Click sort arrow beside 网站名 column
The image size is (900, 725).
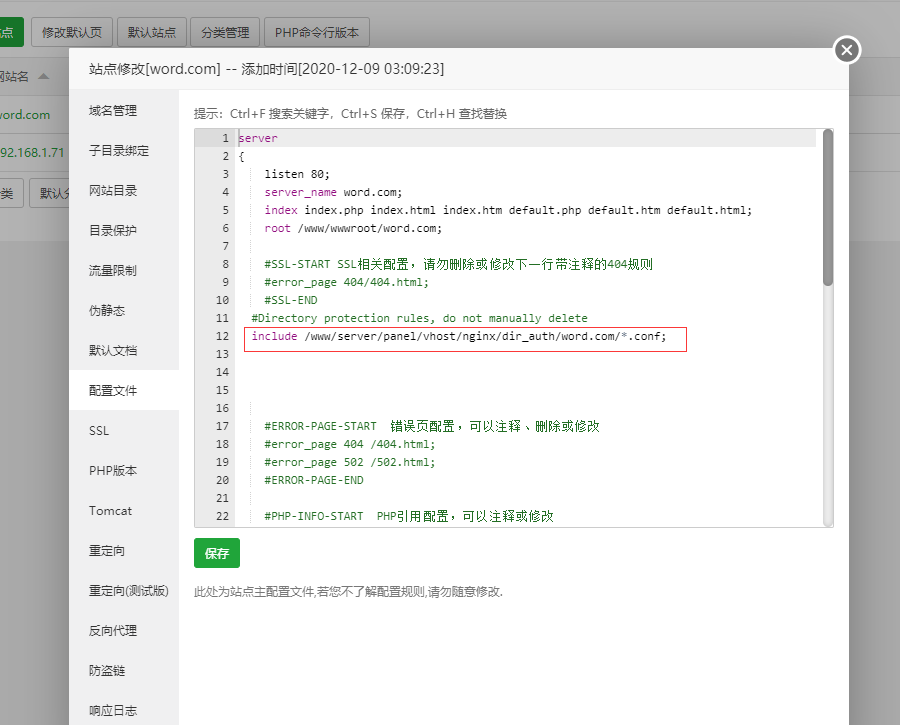click(x=41, y=77)
